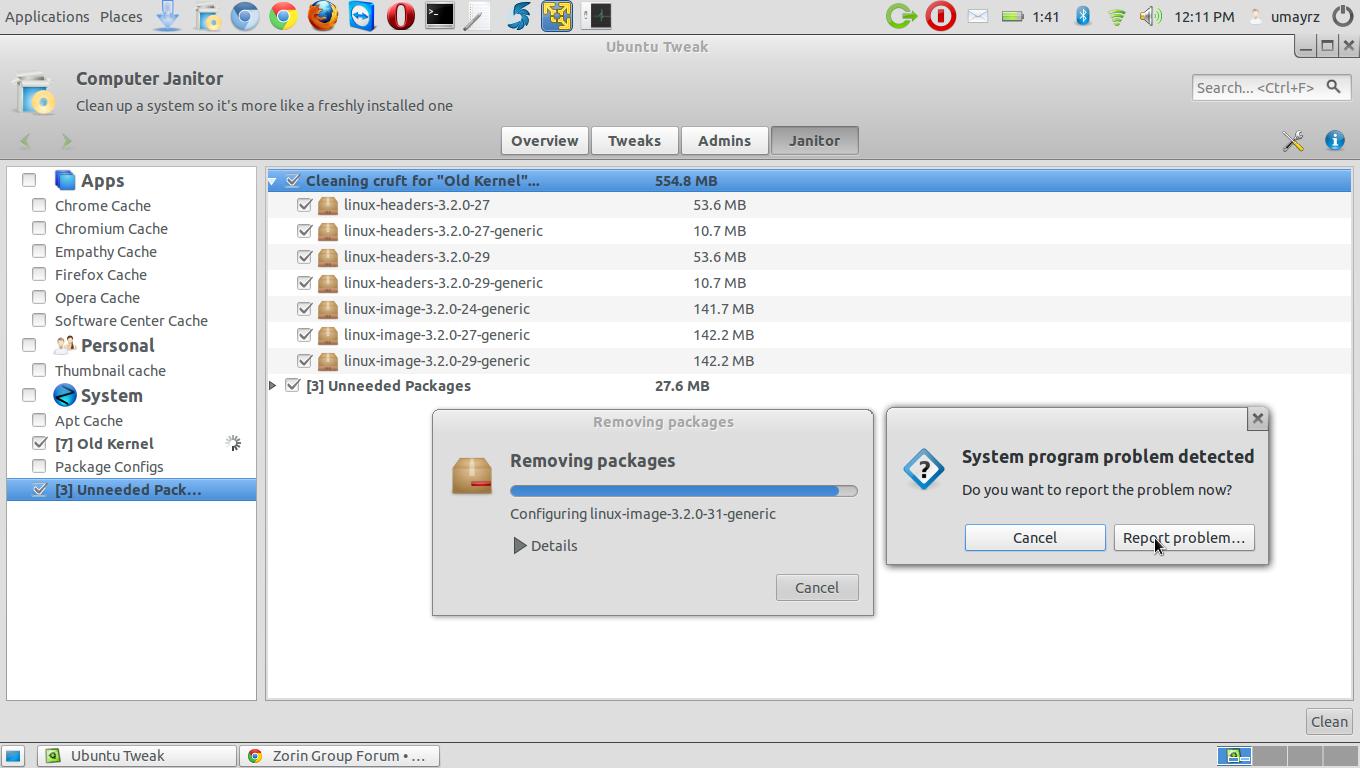This screenshot has width=1360, height=768.
Task: Enable the Chrome Cache checkbox
Action: tap(39, 205)
